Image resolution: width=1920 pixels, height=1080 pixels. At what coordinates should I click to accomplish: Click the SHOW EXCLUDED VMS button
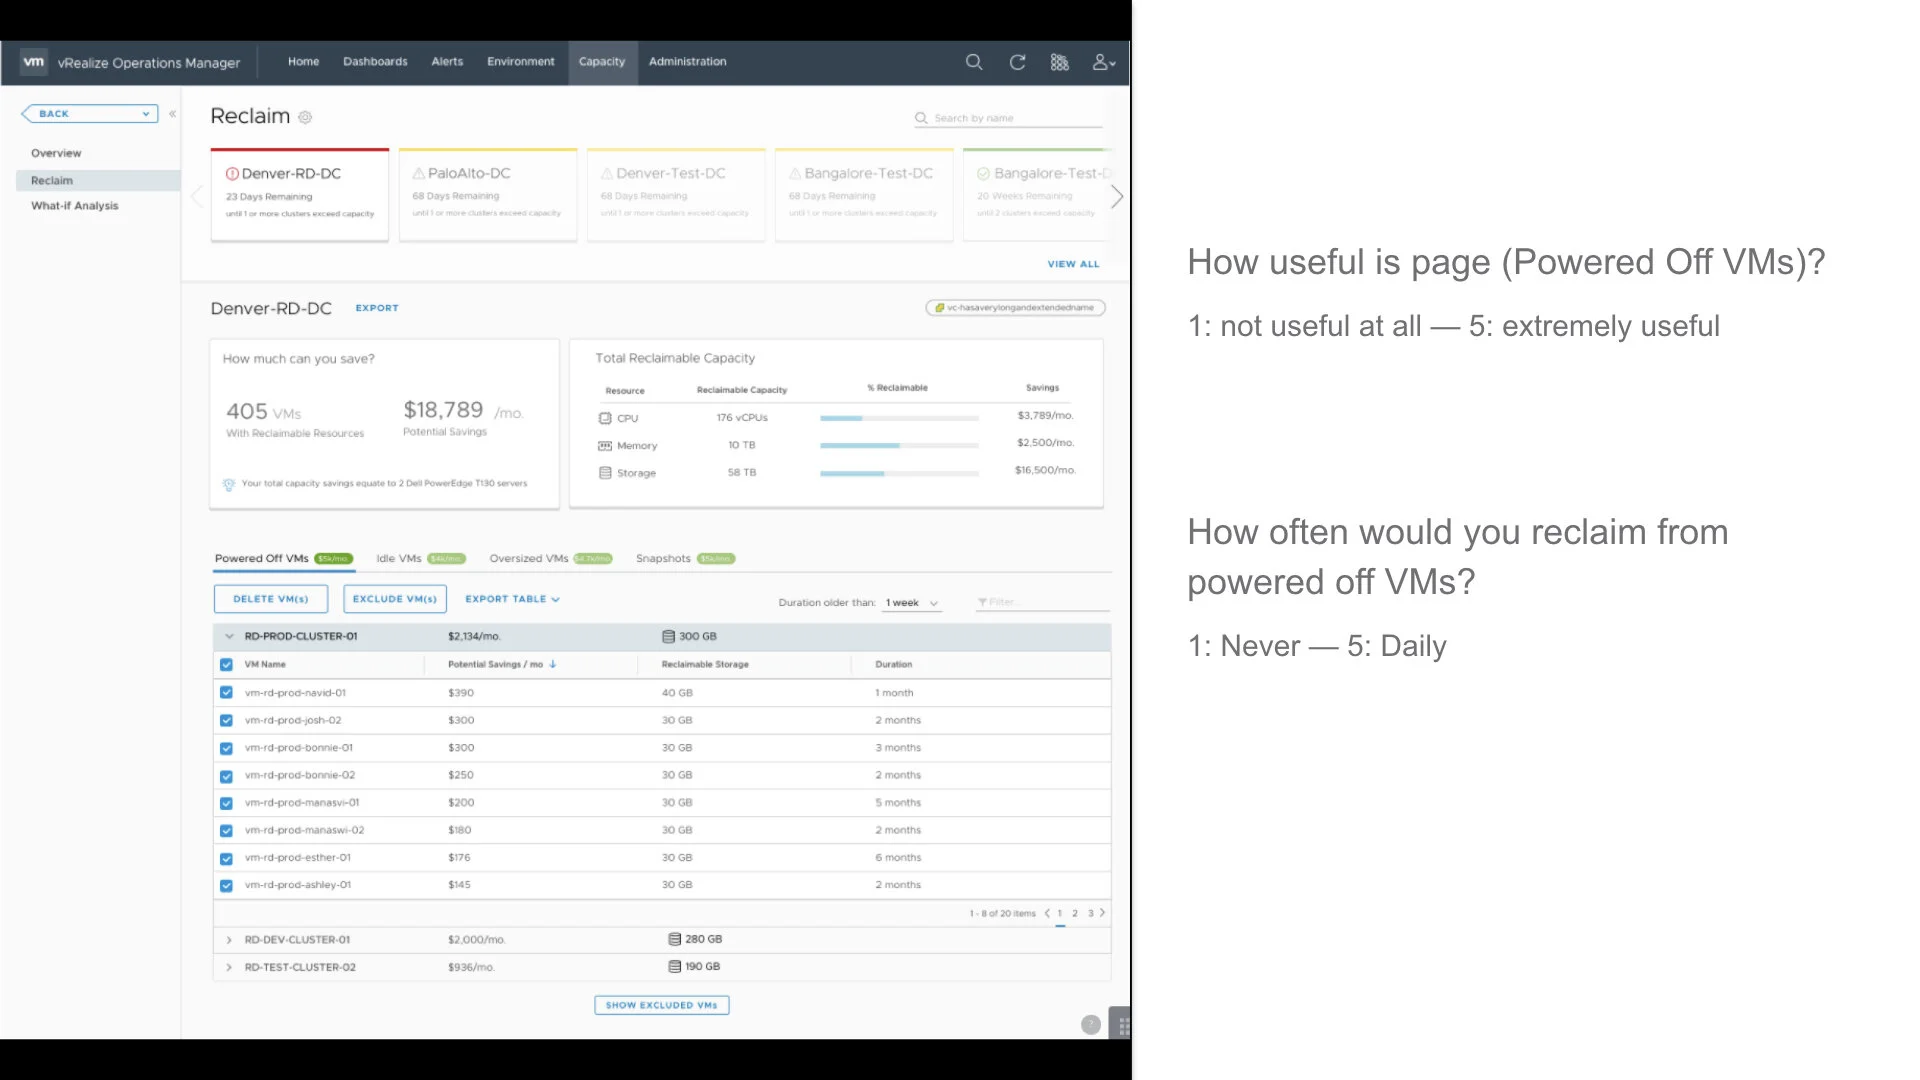pos(661,1005)
